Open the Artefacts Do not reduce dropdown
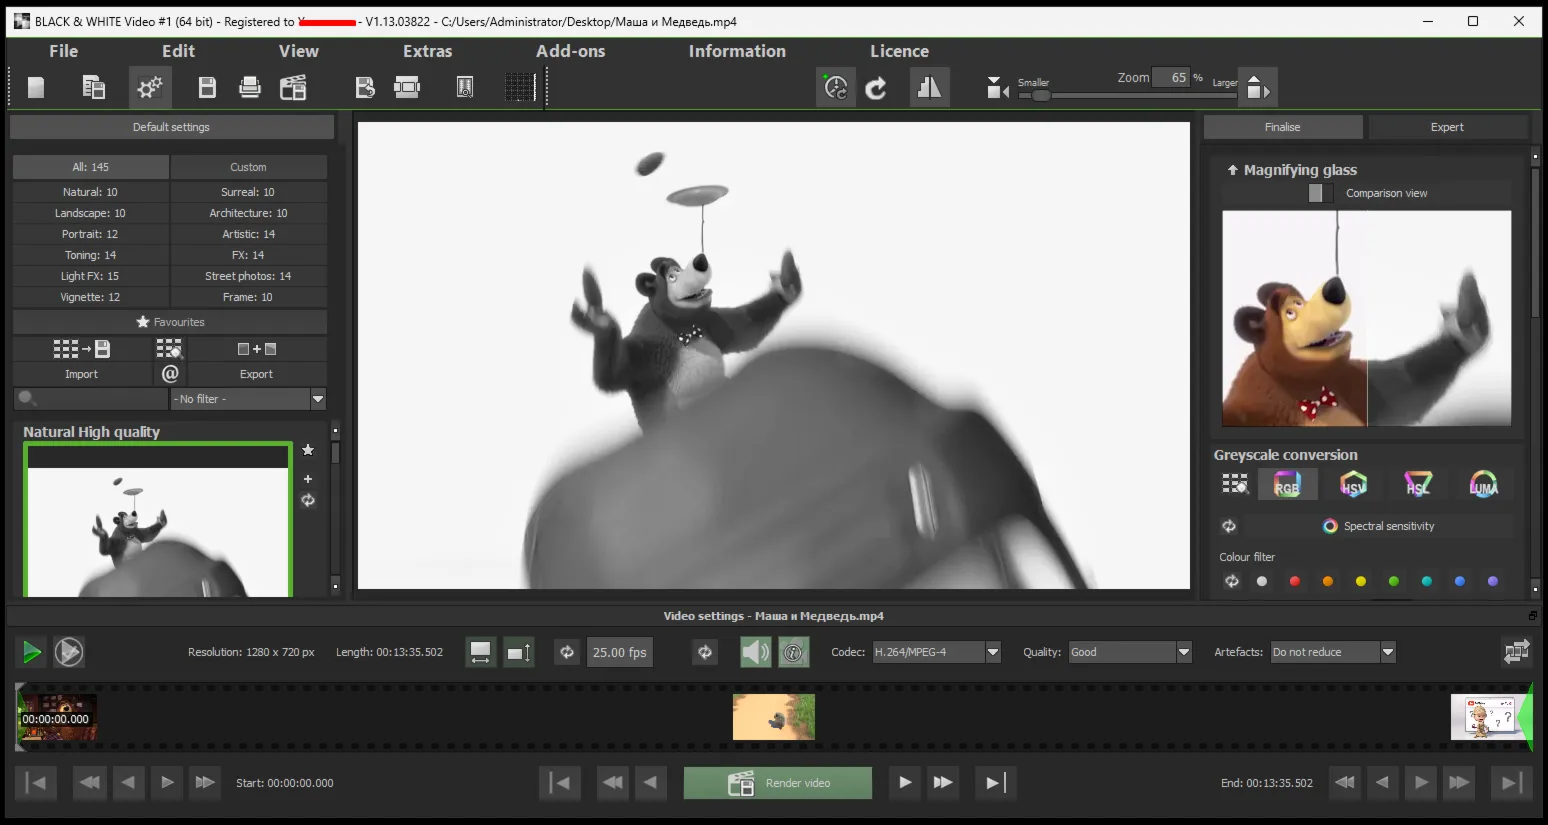This screenshot has width=1548, height=825. (x=1333, y=652)
